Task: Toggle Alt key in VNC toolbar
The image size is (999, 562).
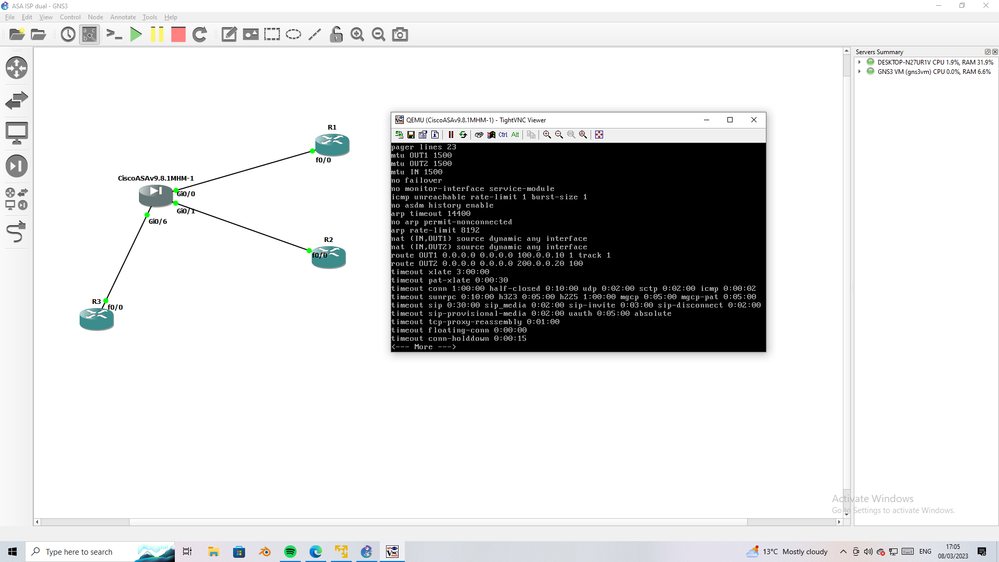Action: pyautogui.click(x=515, y=134)
